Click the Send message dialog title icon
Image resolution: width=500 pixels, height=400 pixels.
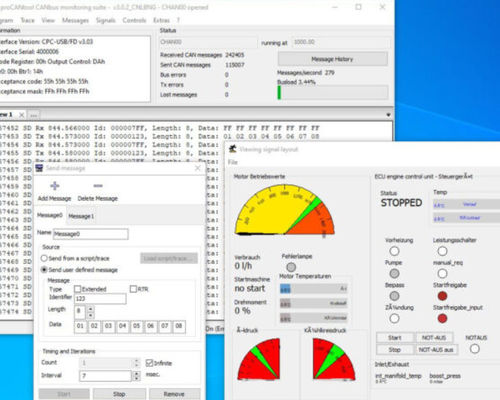[x=39, y=168]
